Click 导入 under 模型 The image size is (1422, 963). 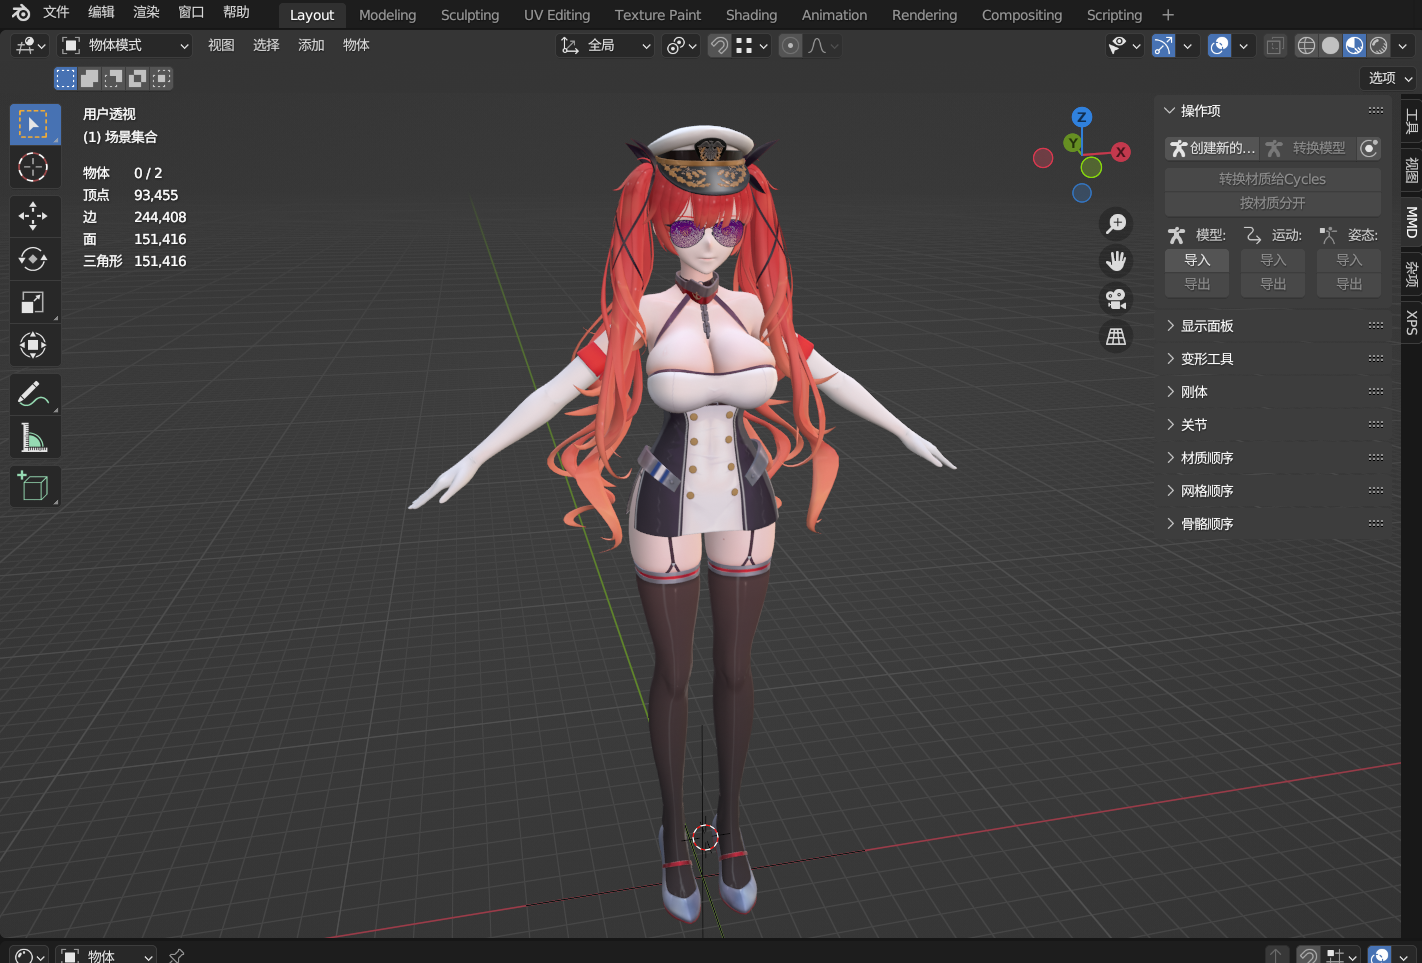click(1197, 260)
